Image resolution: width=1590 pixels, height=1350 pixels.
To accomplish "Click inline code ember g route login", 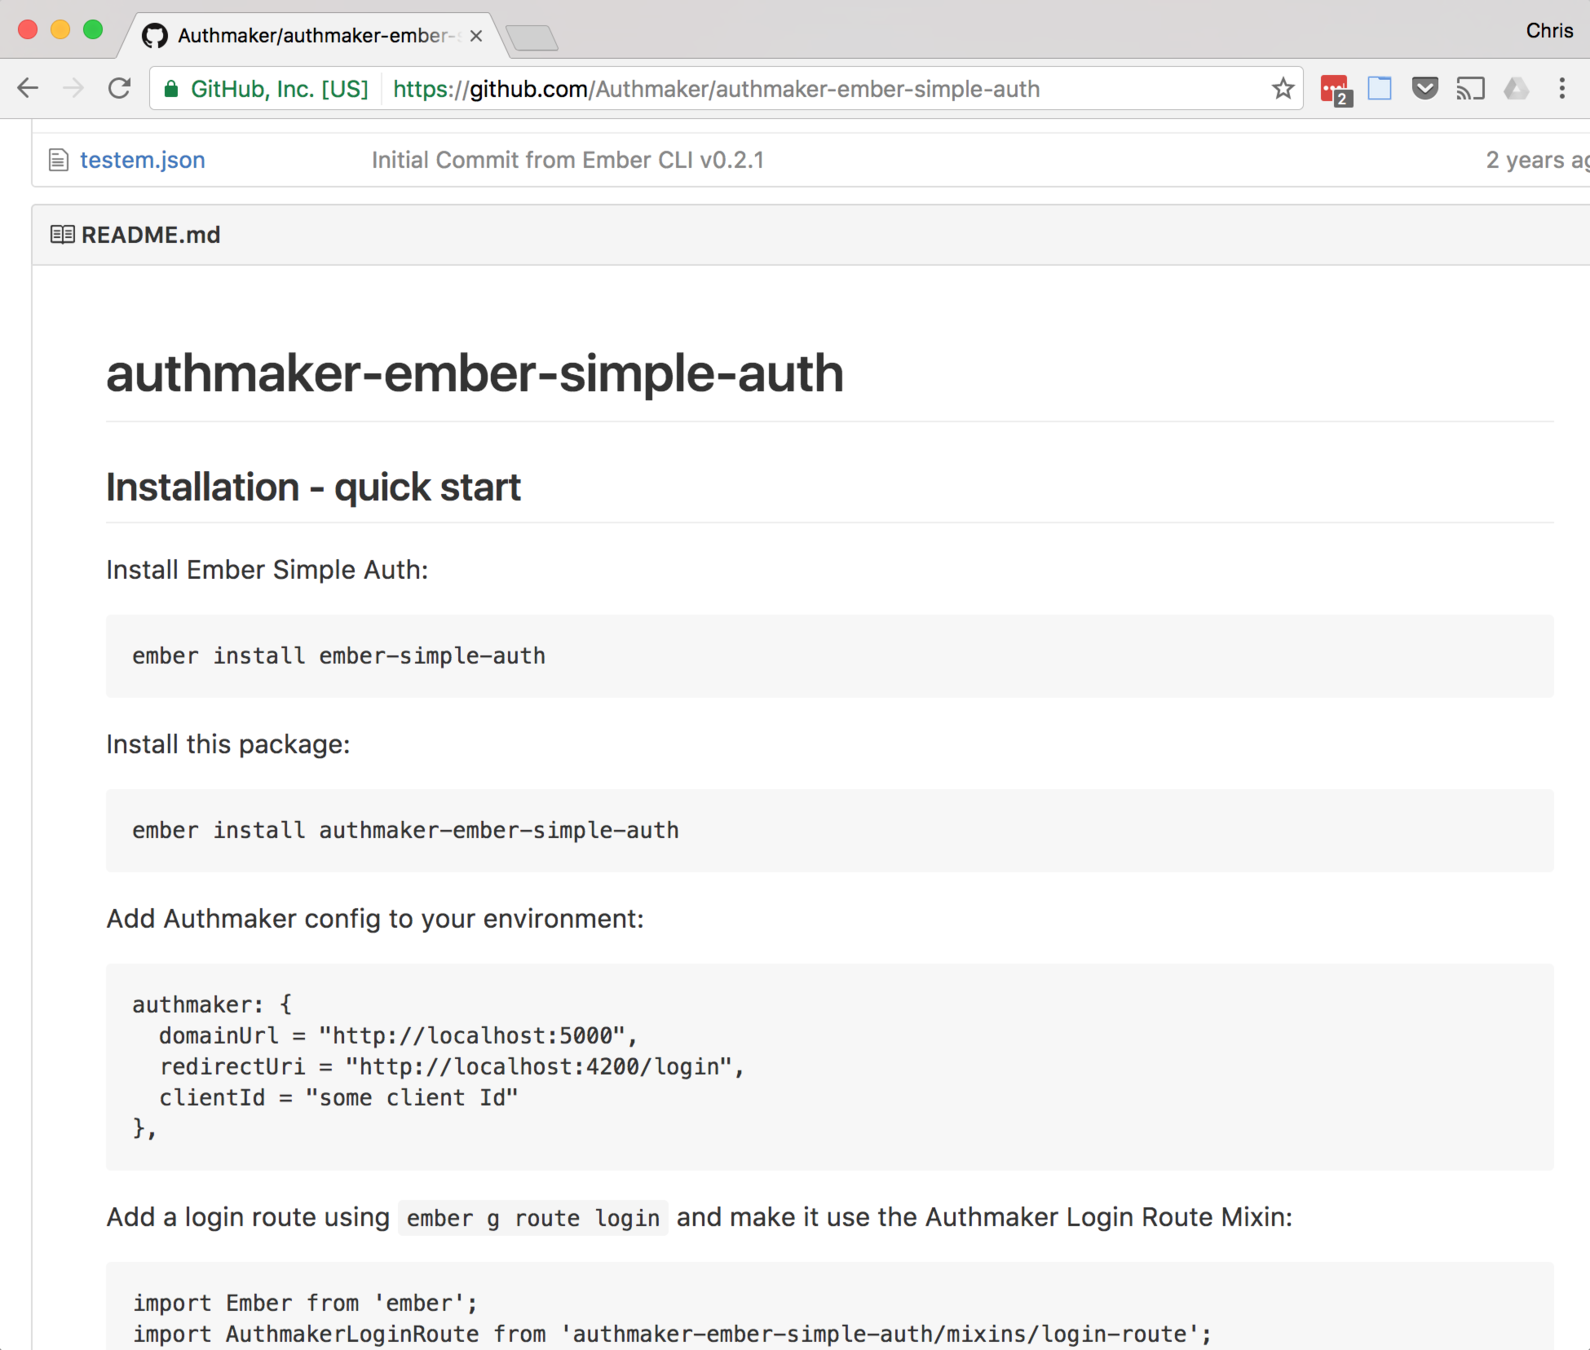I will pyautogui.click(x=533, y=1218).
